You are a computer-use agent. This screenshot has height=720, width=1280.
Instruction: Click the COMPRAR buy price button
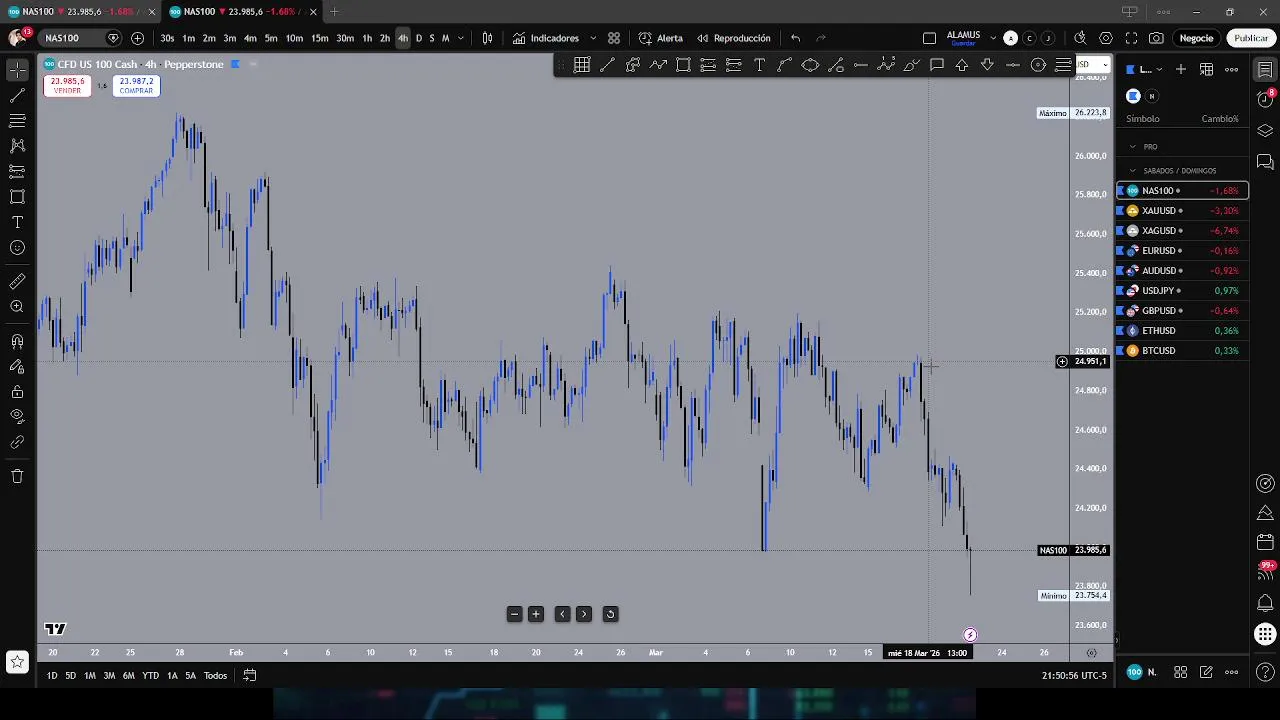tap(136, 86)
